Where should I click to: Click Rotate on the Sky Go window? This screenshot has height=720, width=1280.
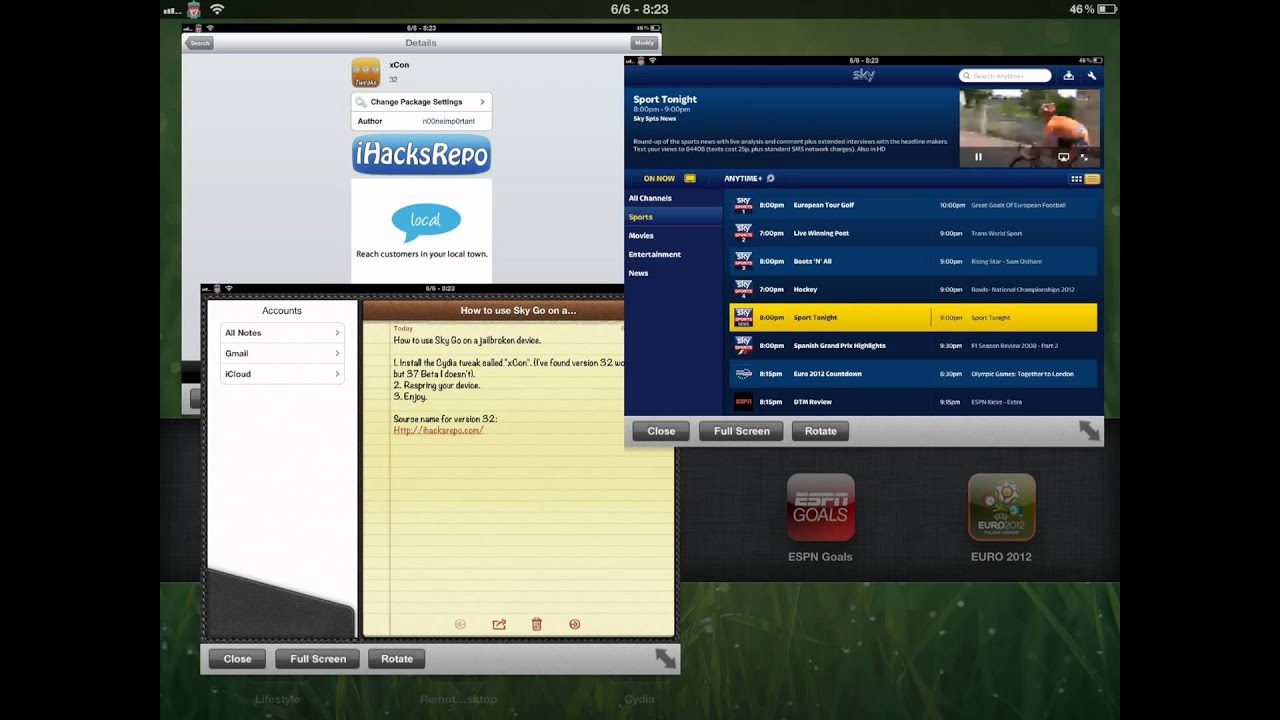click(x=820, y=431)
